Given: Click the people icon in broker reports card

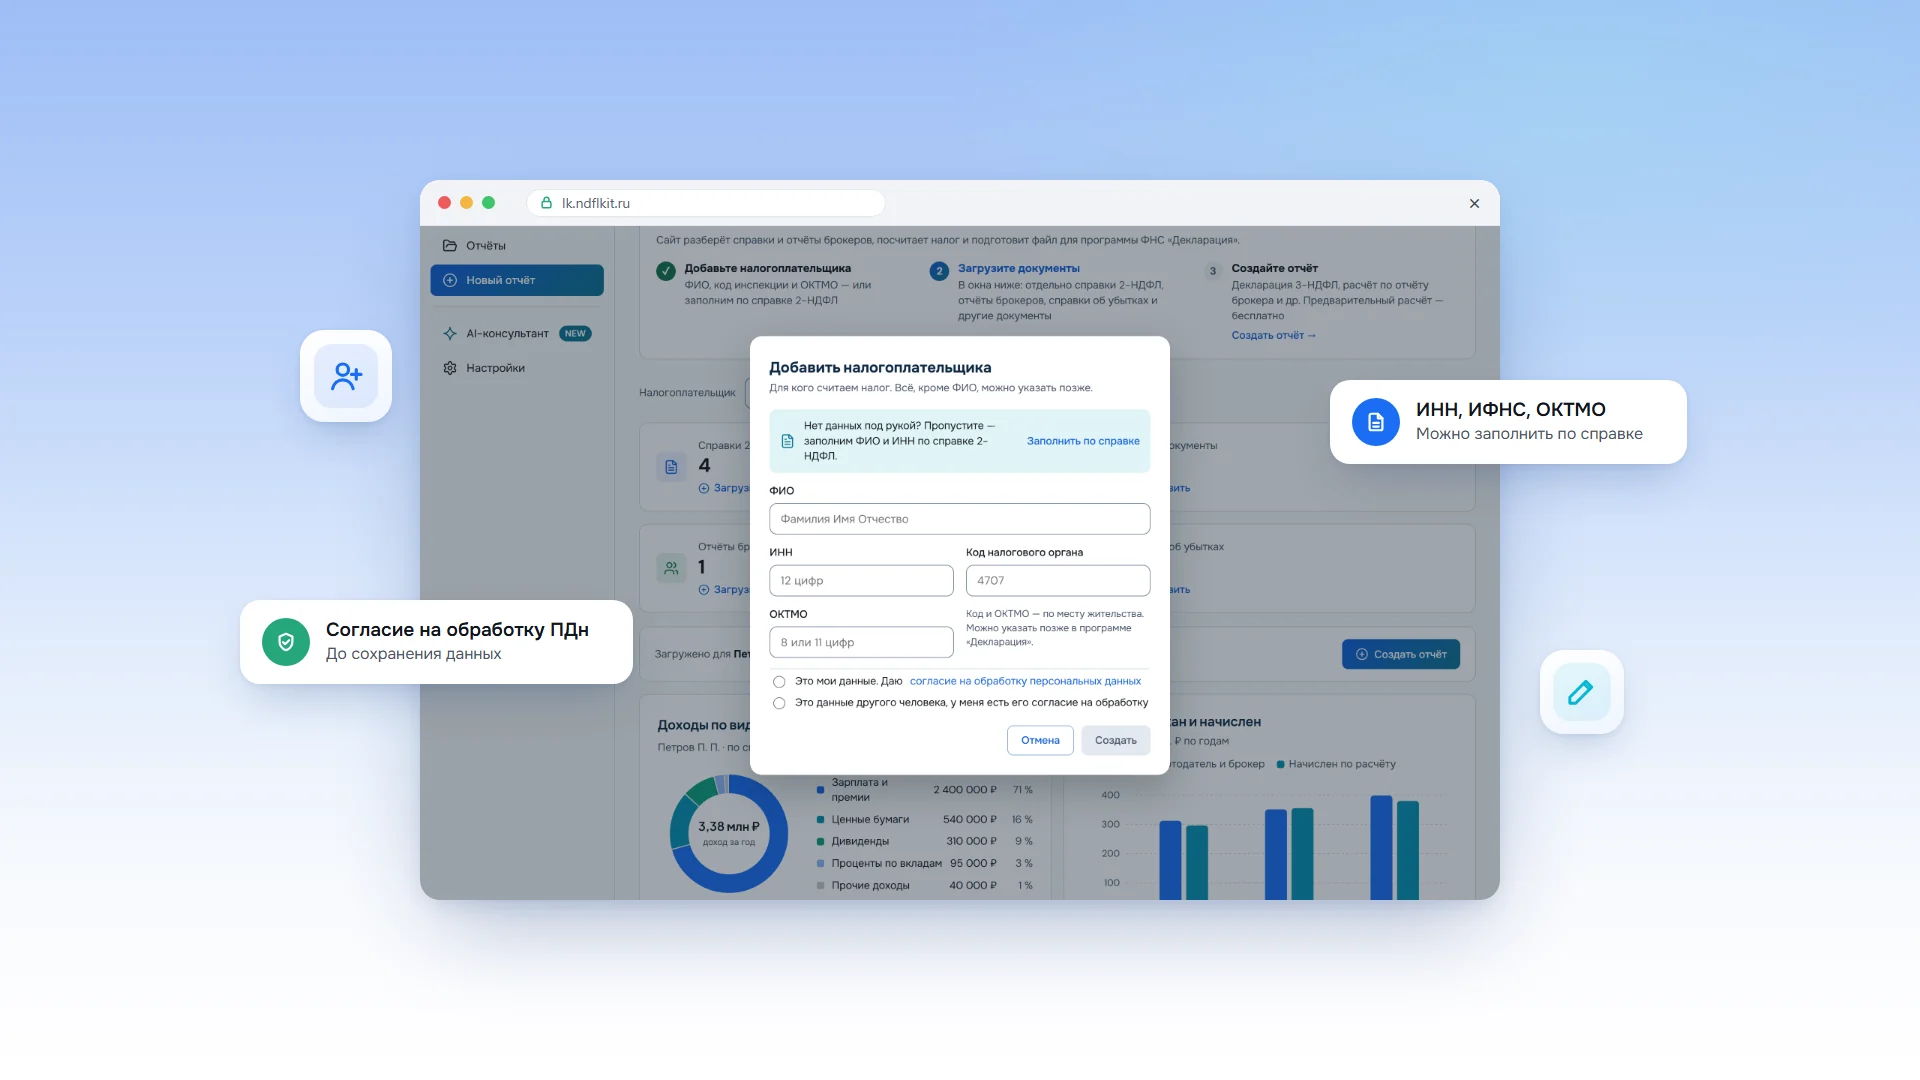Looking at the screenshot, I should [671, 568].
